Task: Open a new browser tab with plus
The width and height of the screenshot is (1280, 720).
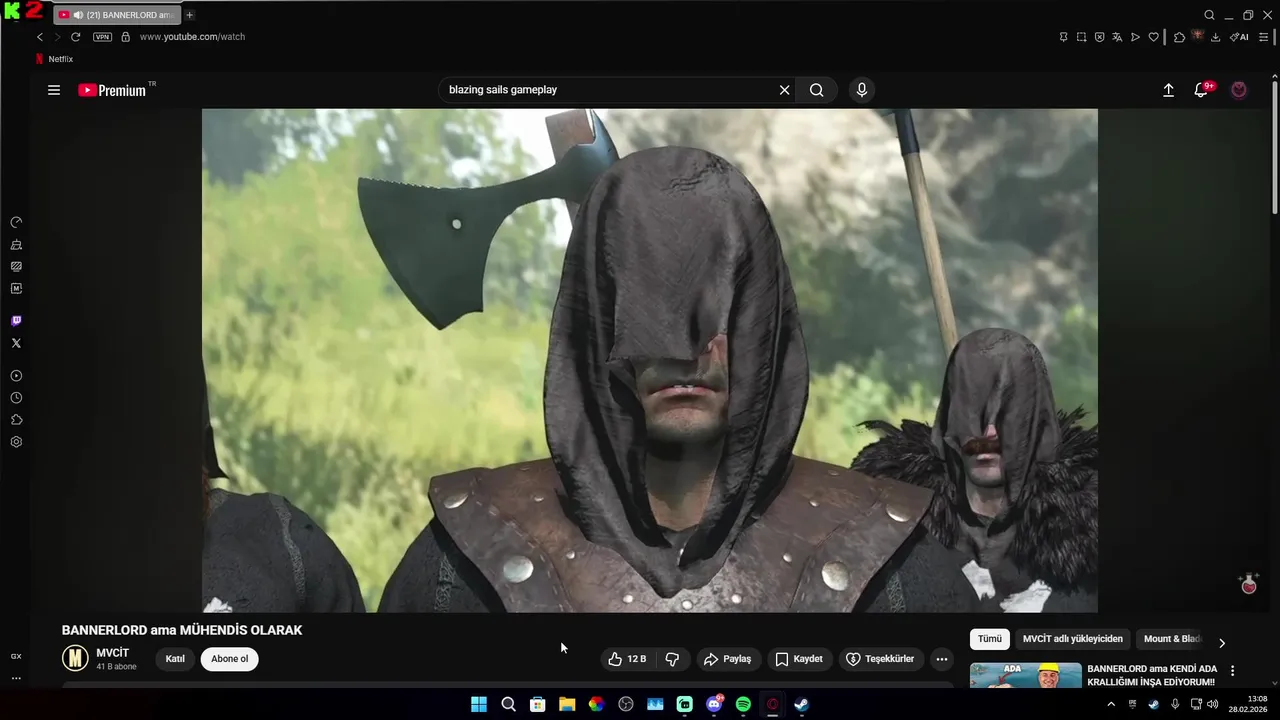Action: click(190, 15)
